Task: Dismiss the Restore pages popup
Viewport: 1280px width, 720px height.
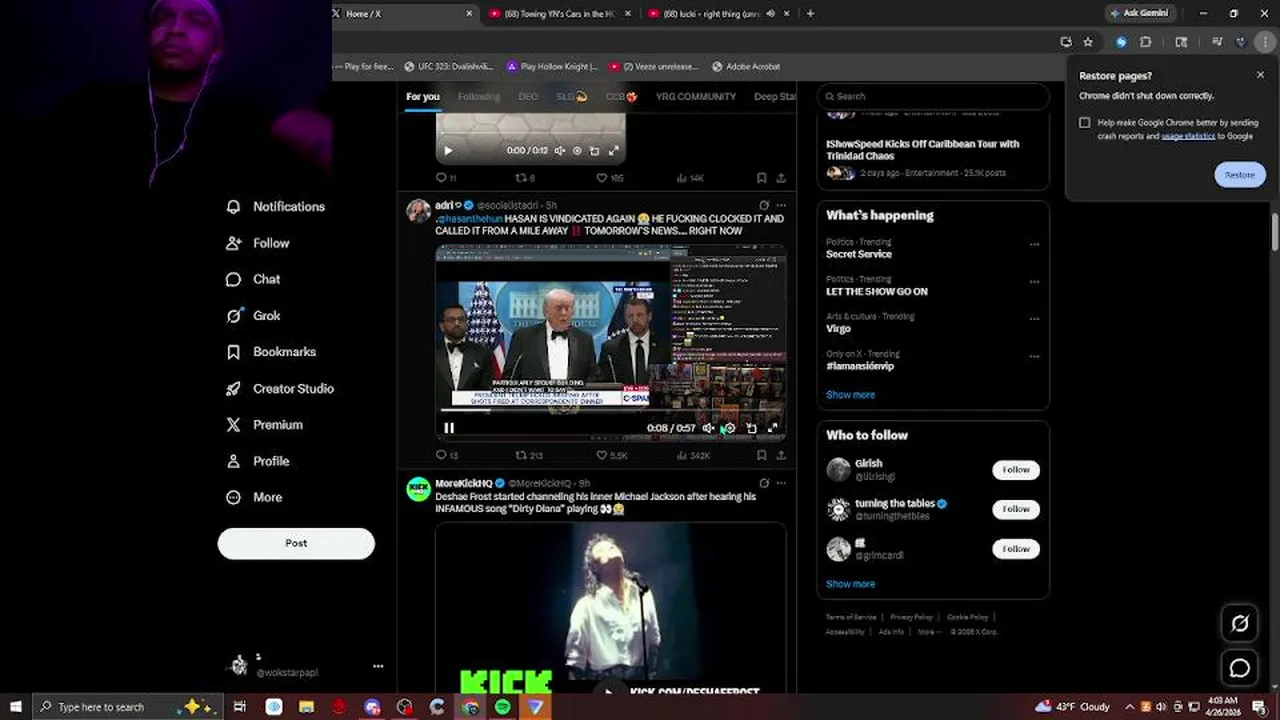Action: point(1260,75)
